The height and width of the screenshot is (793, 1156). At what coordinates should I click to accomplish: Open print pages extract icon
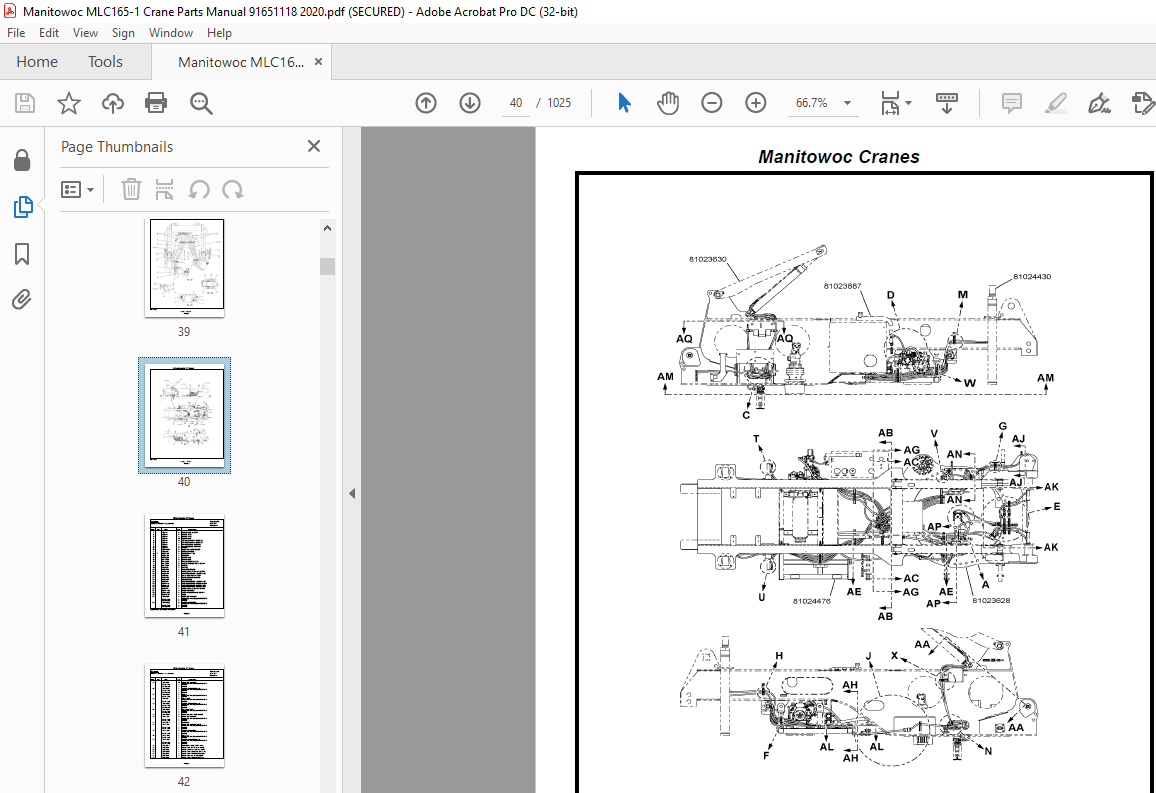click(164, 189)
